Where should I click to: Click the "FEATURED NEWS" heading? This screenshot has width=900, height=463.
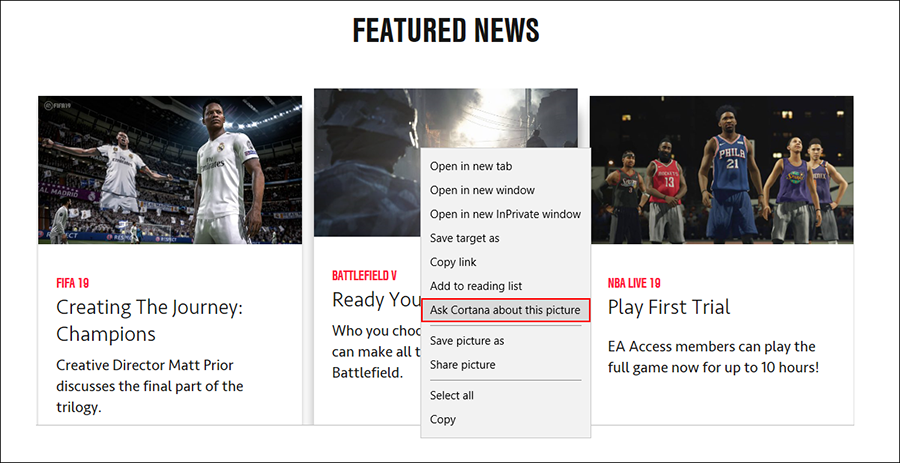pyautogui.click(x=446, y=31)
